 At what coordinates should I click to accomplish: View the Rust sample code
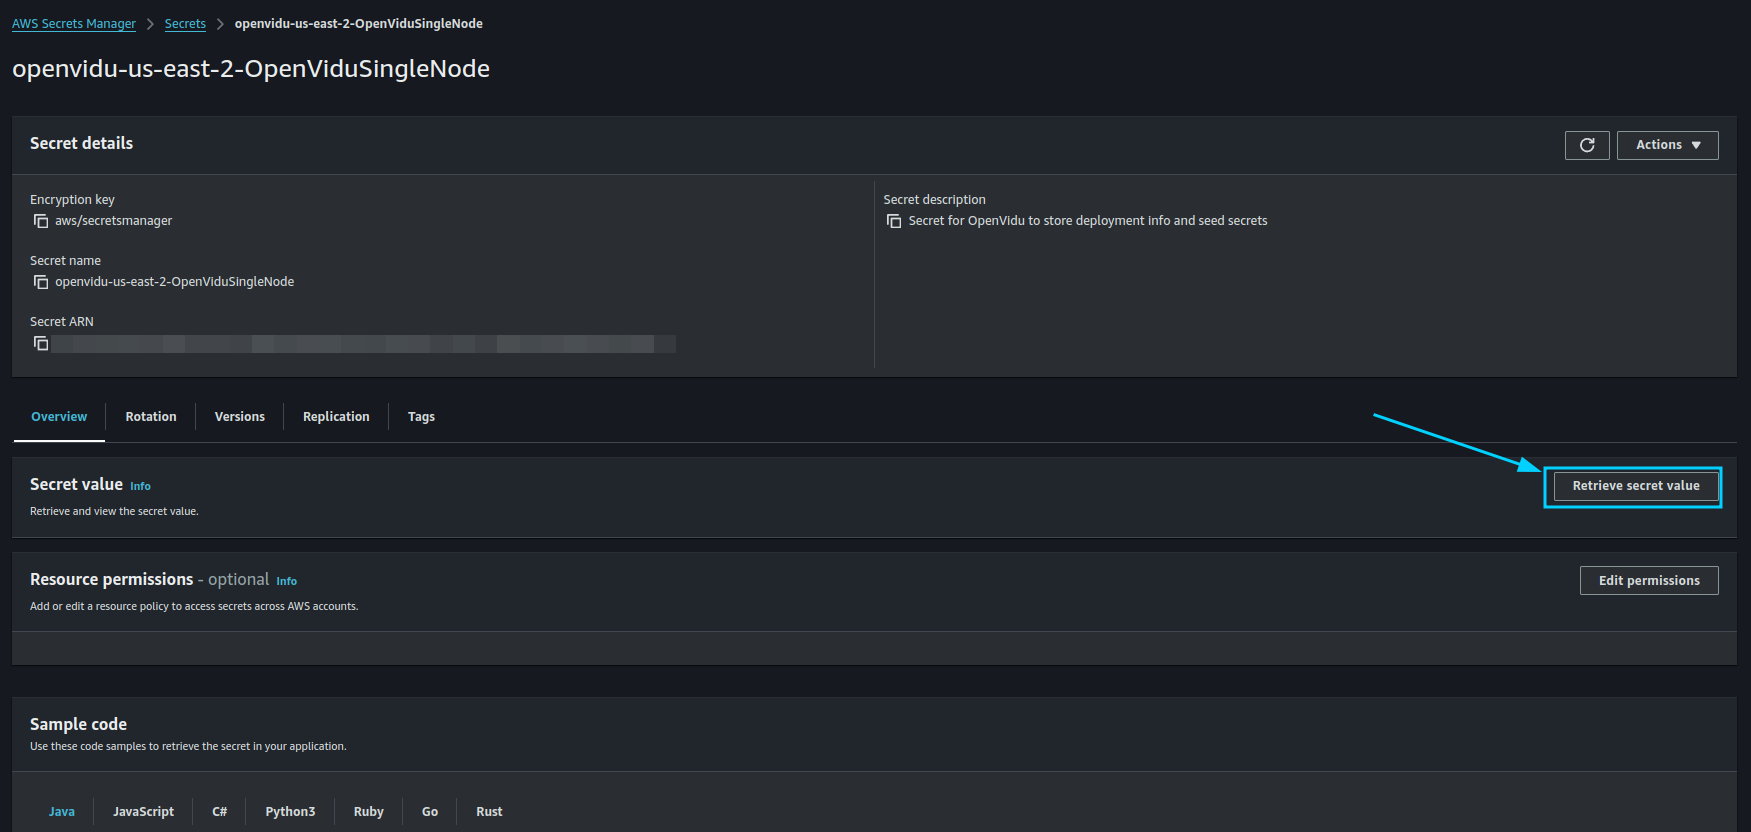[489, 812]
